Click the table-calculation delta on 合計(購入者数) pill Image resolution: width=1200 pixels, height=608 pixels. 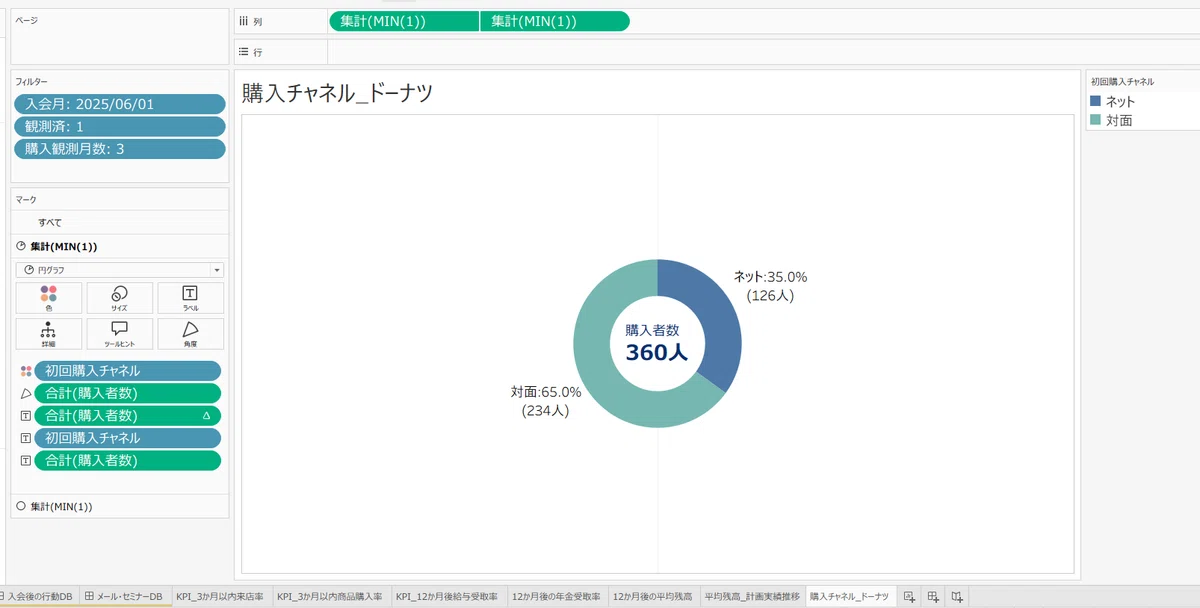(x=207, y=415)
